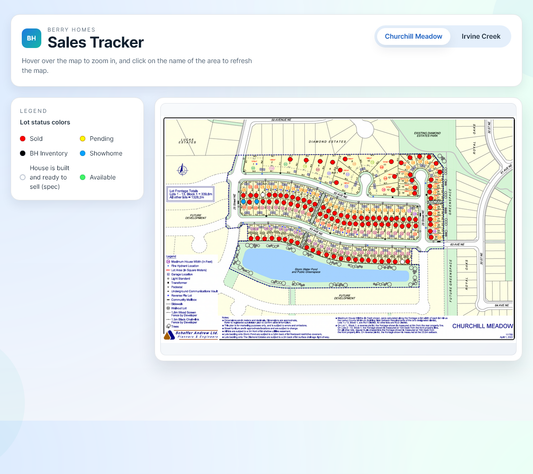
Task: Click the Pending legend label
Action: [101, 138]
